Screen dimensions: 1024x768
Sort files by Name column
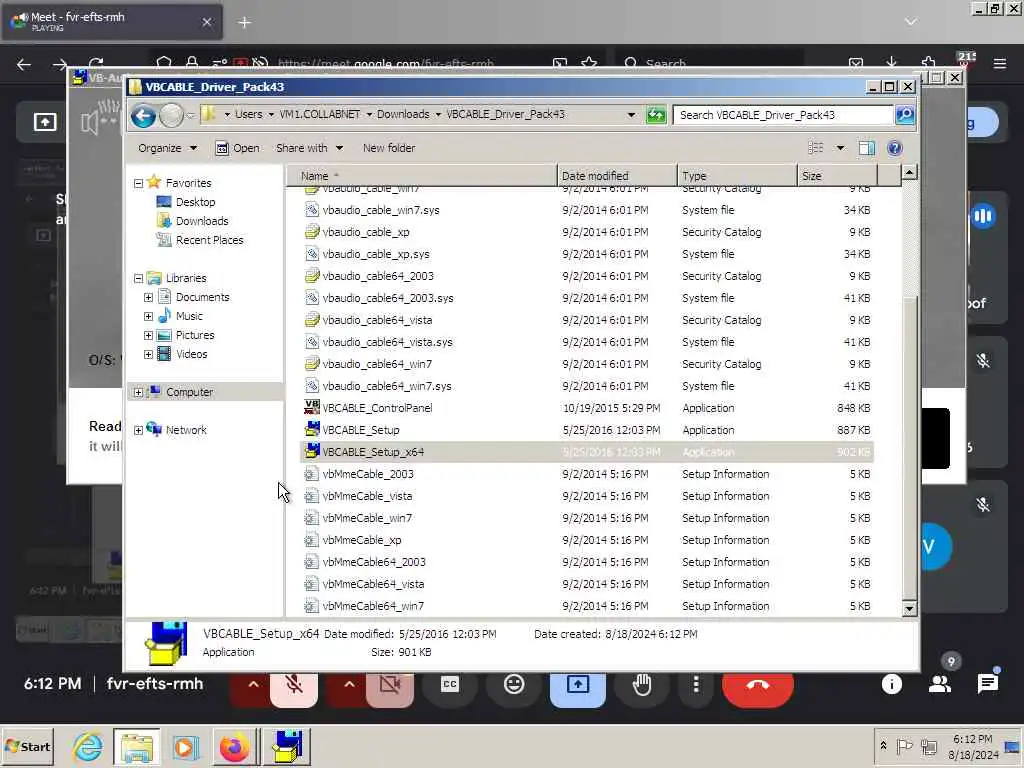click(x=422, y=176)
